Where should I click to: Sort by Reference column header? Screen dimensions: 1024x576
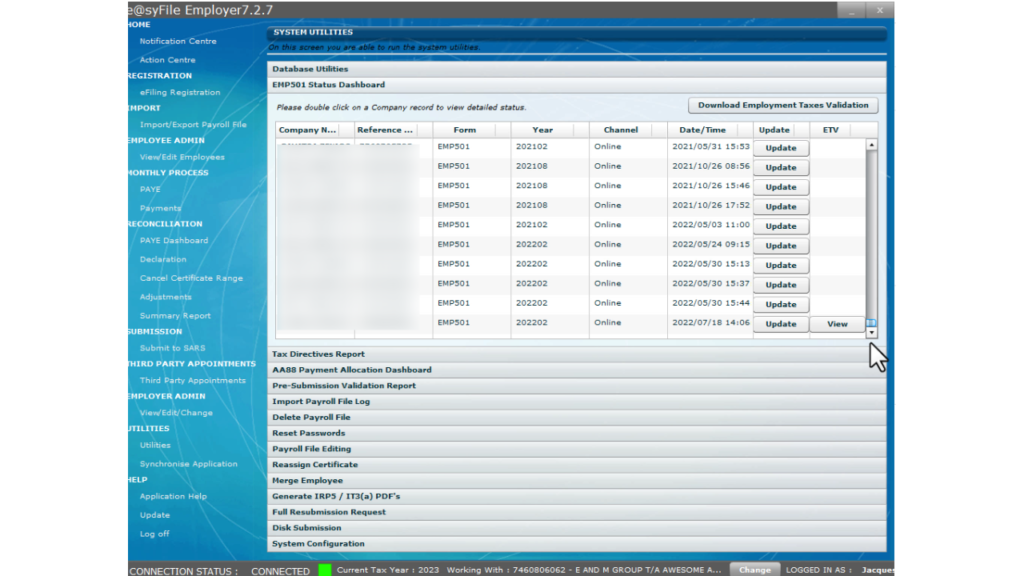point(393,130)
